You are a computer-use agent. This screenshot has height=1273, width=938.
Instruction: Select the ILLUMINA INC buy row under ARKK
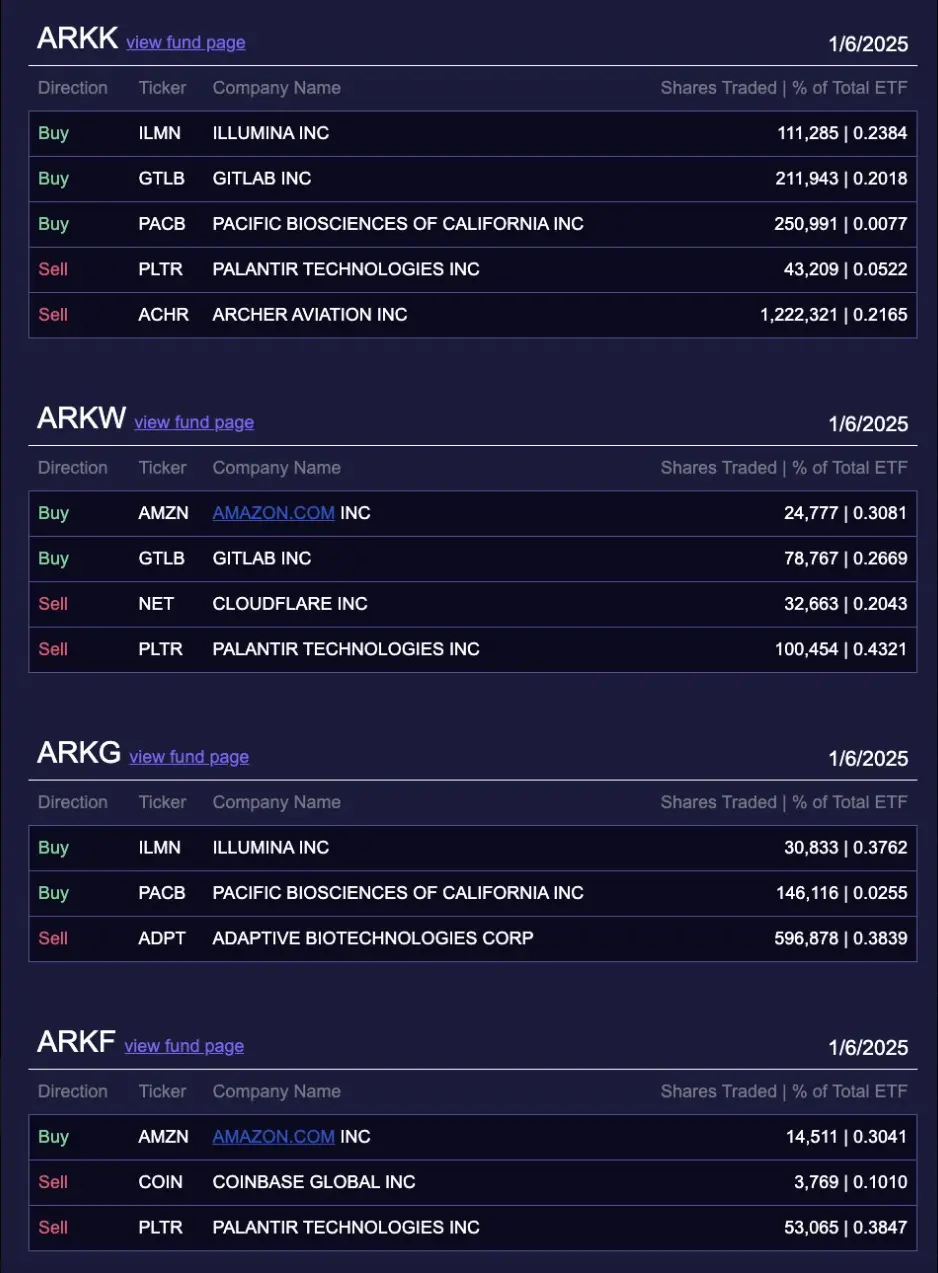click(x=470, y=133)
